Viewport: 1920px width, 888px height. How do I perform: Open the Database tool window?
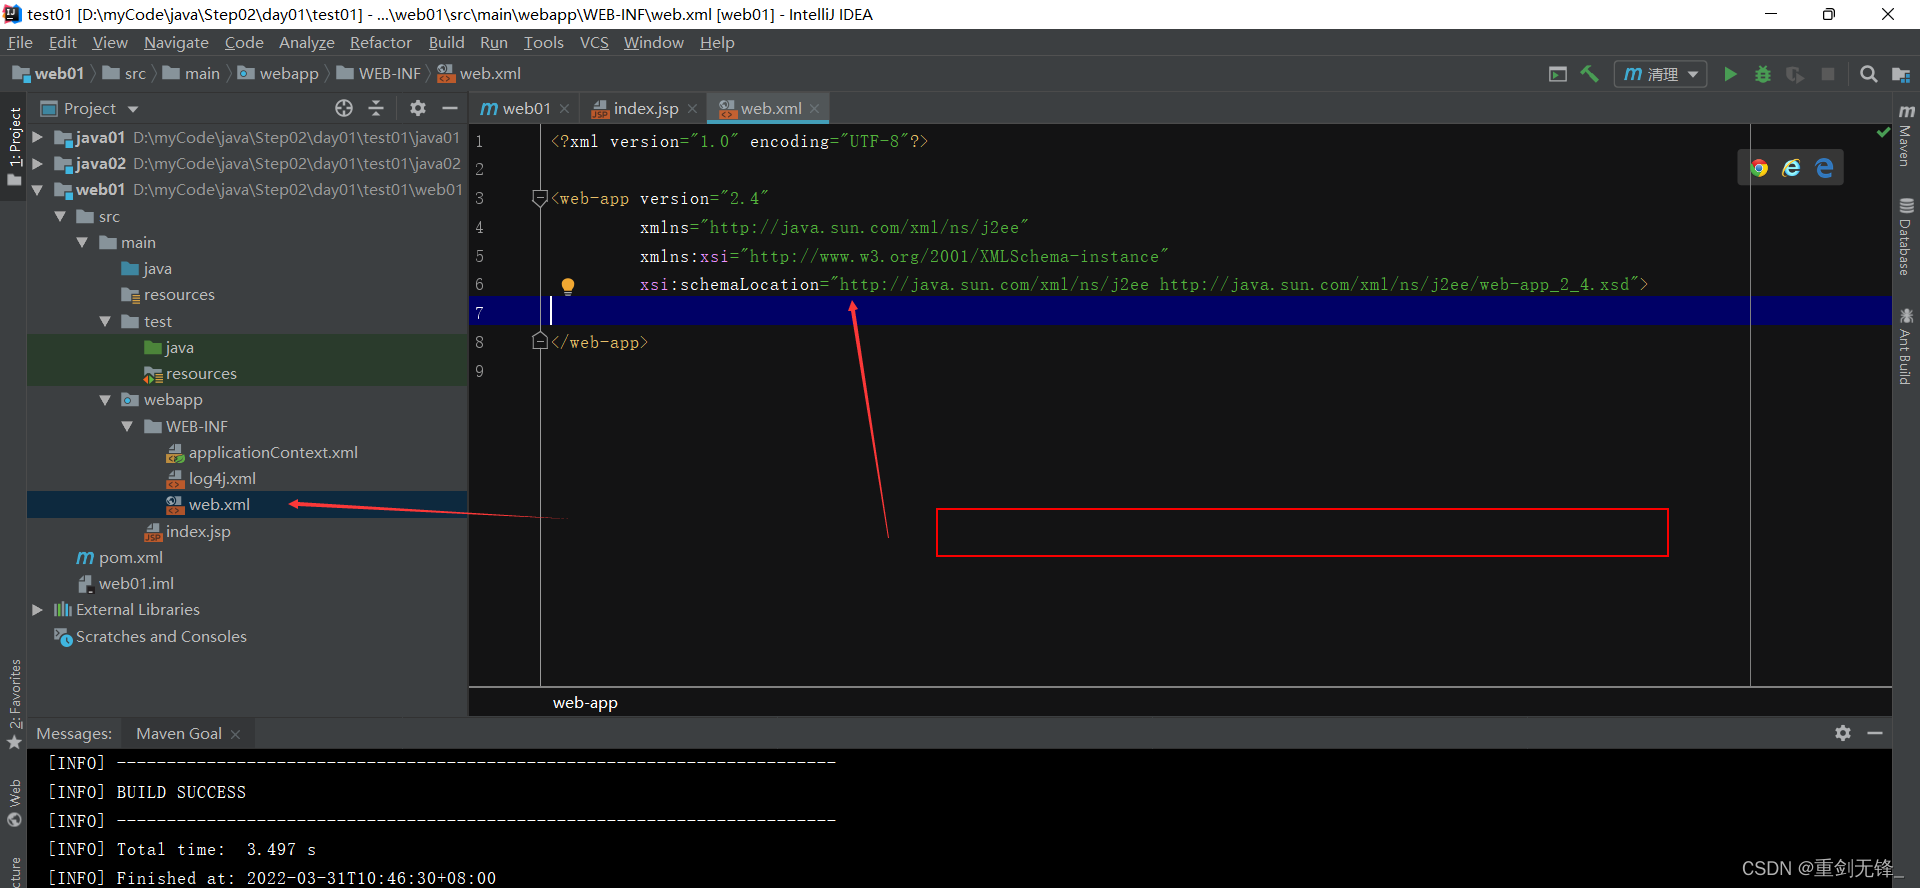1906,236
